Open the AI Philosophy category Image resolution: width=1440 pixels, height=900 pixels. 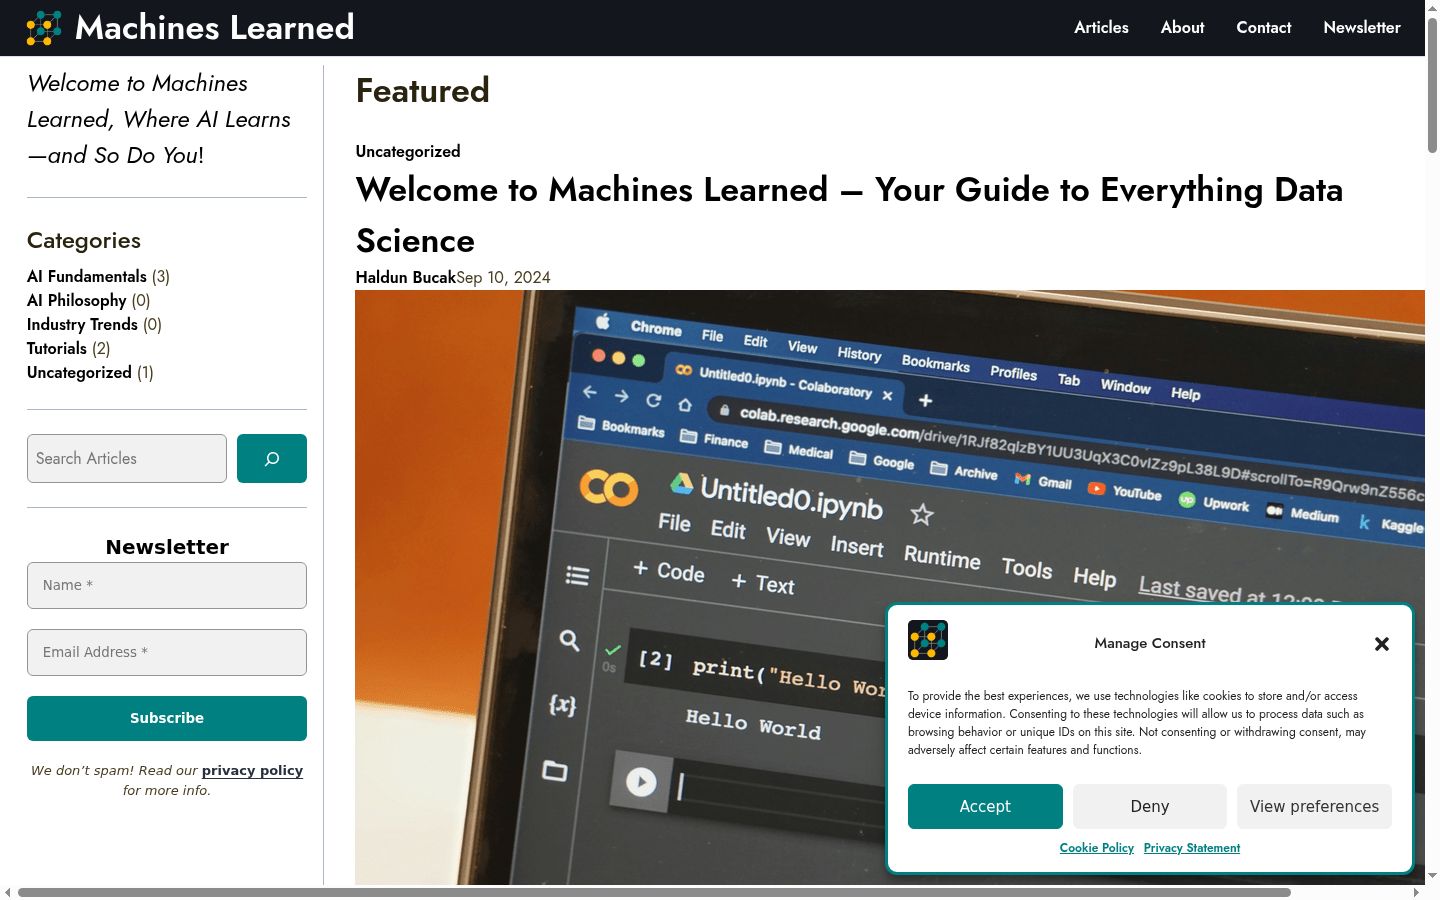coord(77,301)
